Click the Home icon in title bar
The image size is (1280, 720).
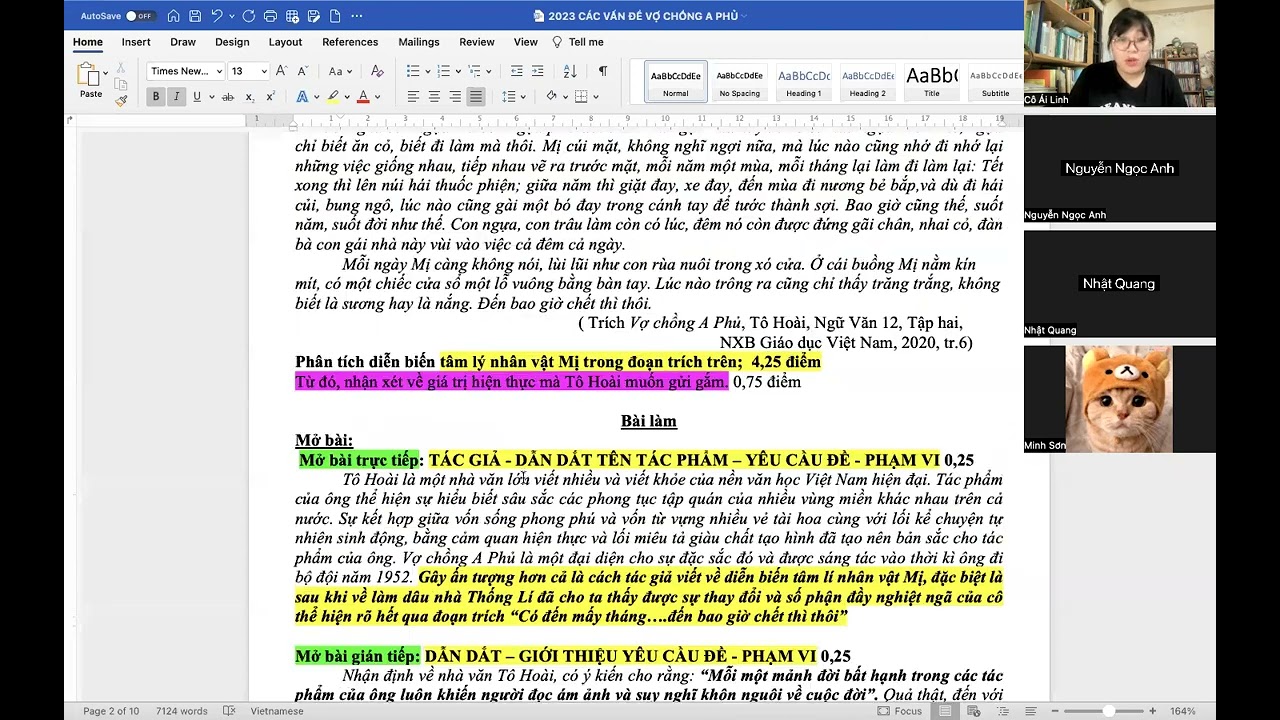click(174, 16)
